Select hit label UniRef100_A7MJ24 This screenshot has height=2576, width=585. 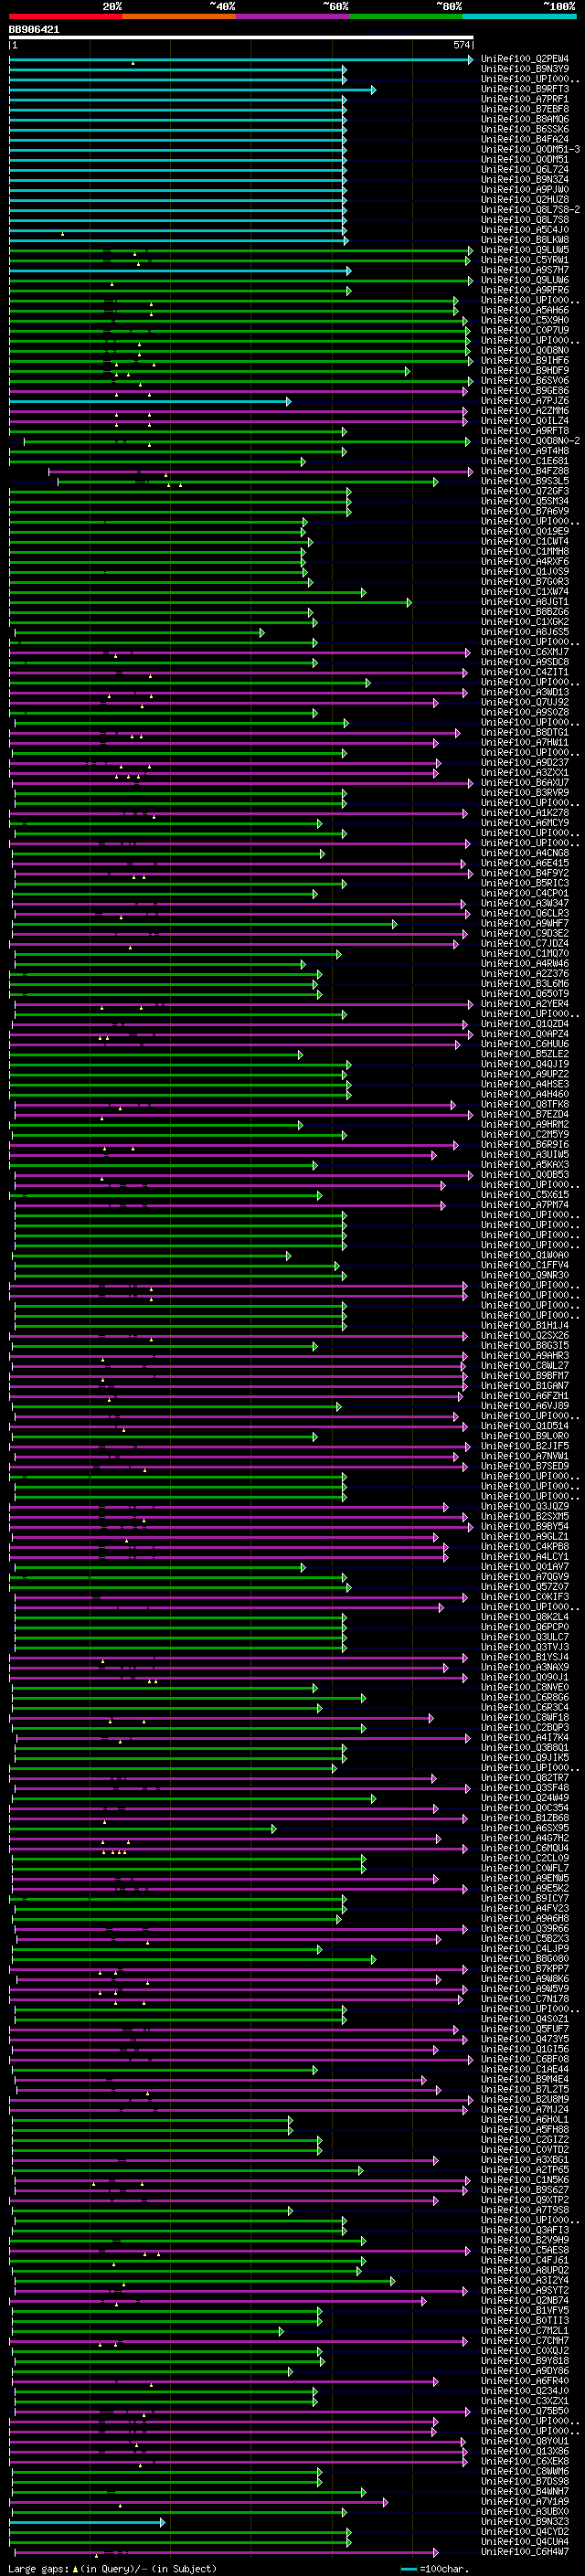[525, 2109]
